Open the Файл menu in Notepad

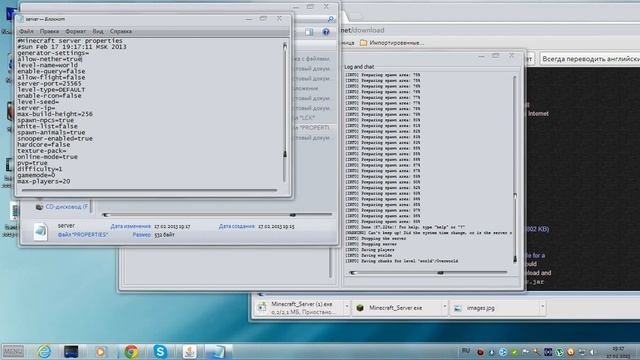[26, 31]
